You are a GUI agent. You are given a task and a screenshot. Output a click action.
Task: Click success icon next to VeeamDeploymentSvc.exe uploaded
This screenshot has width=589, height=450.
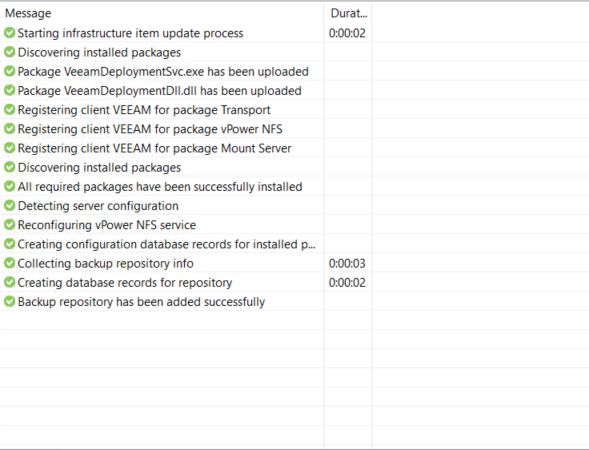[x=9, y=71]
